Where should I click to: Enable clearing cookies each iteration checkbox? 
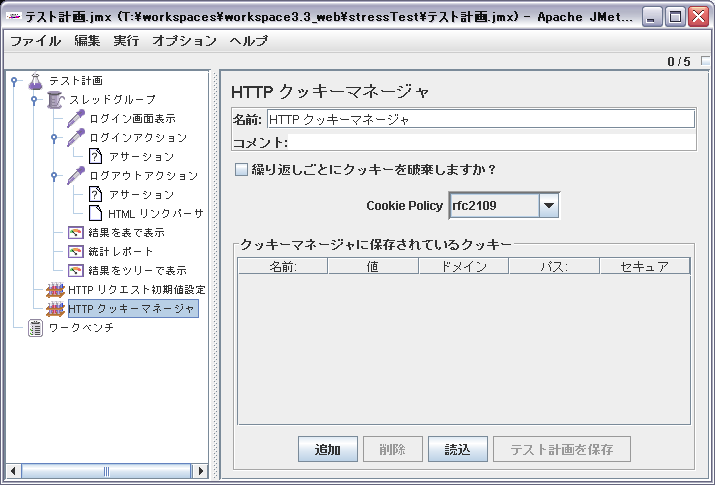241,169
